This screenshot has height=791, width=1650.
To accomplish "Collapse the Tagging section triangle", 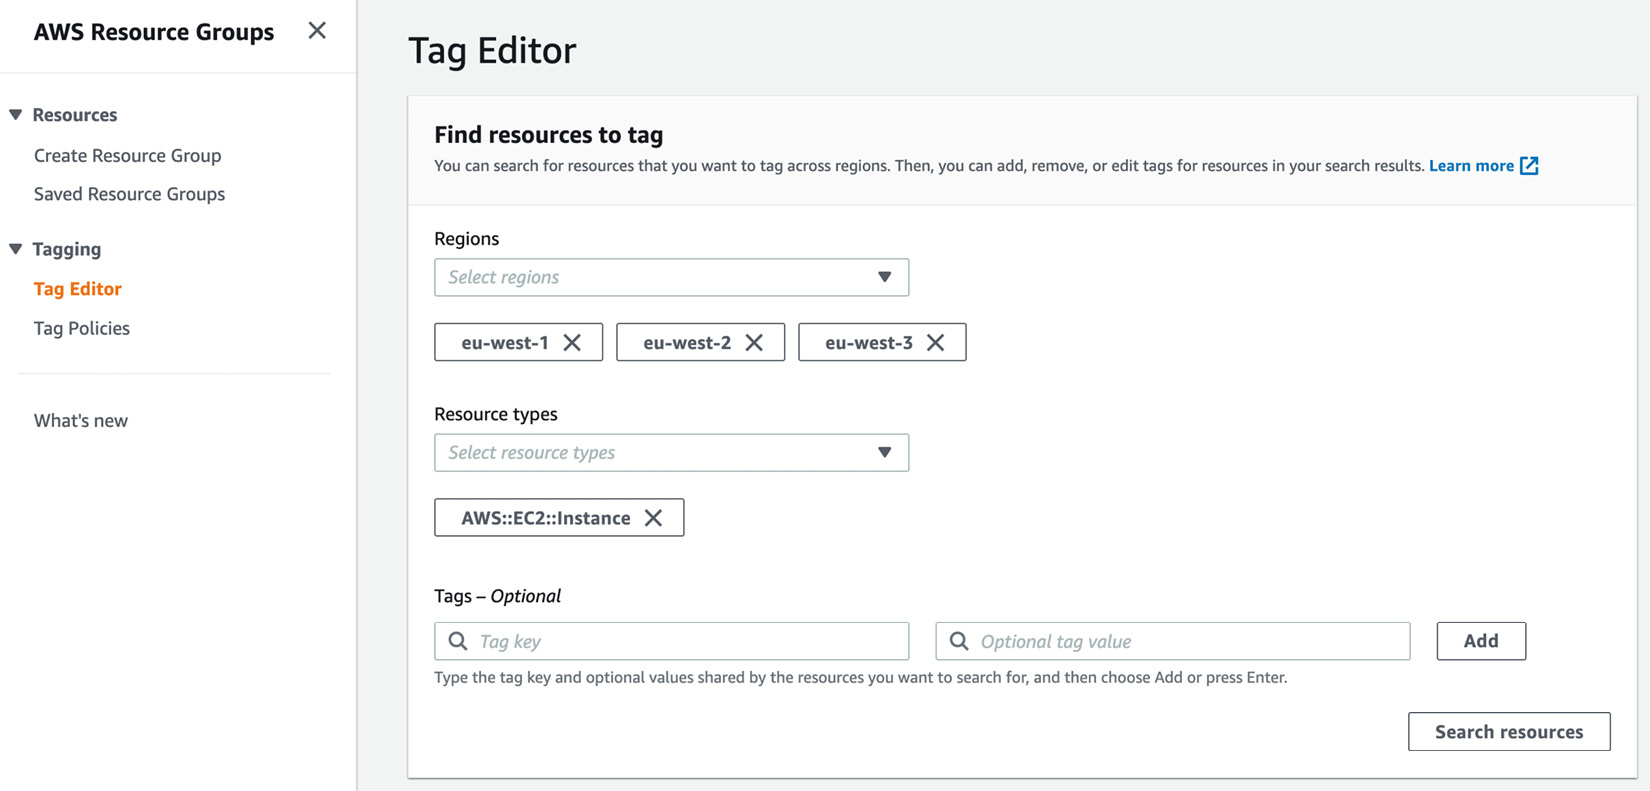I will [16, 249].
